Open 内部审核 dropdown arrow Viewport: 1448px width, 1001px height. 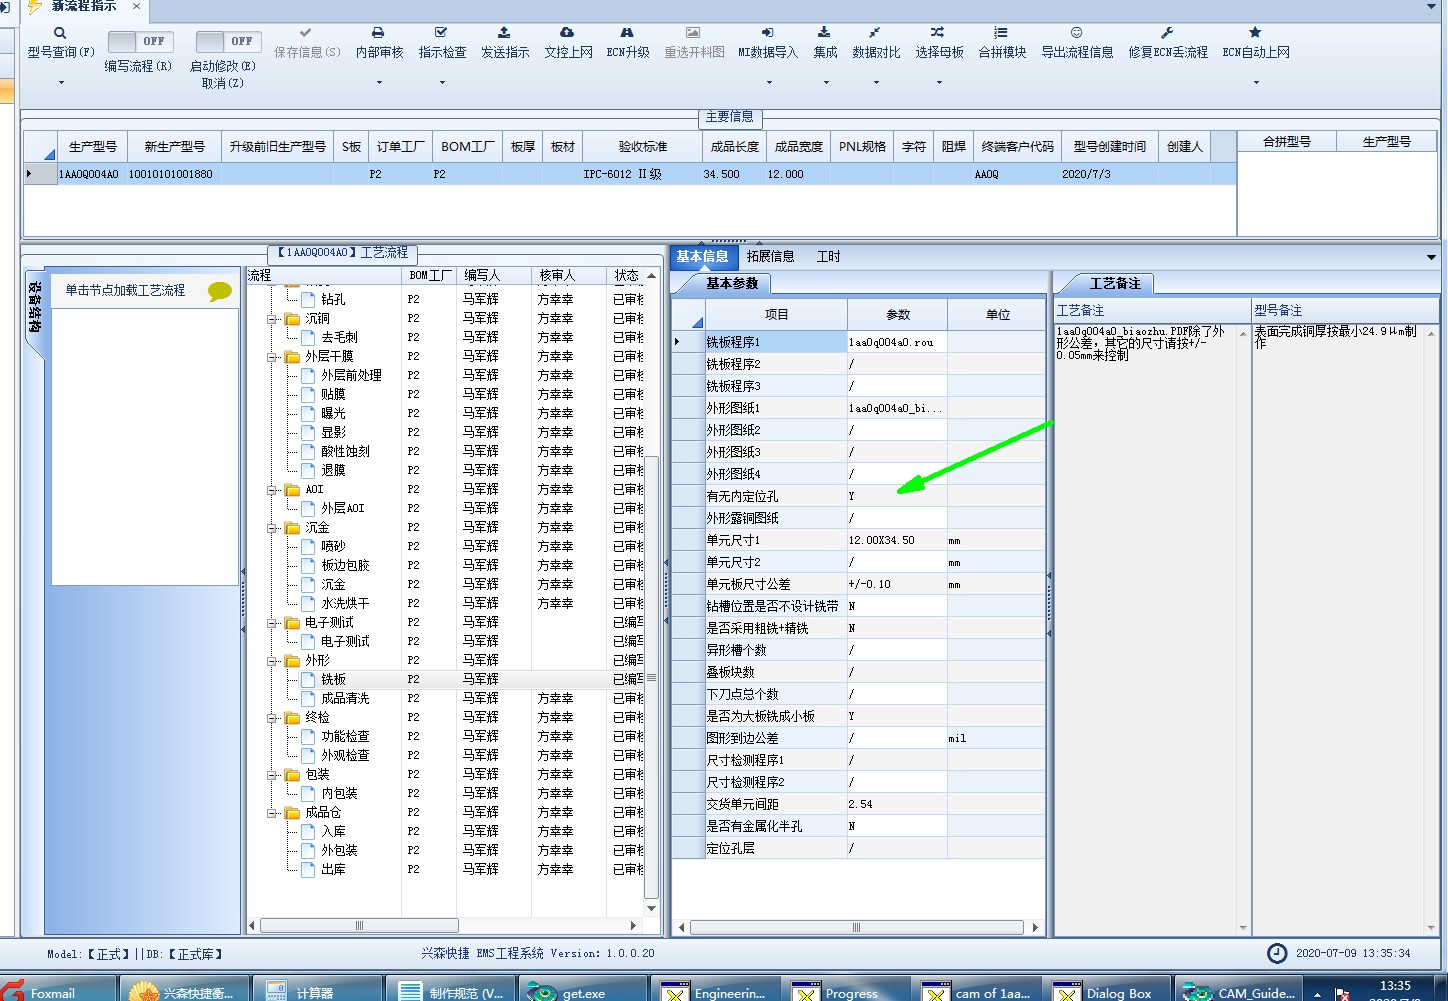379,82
